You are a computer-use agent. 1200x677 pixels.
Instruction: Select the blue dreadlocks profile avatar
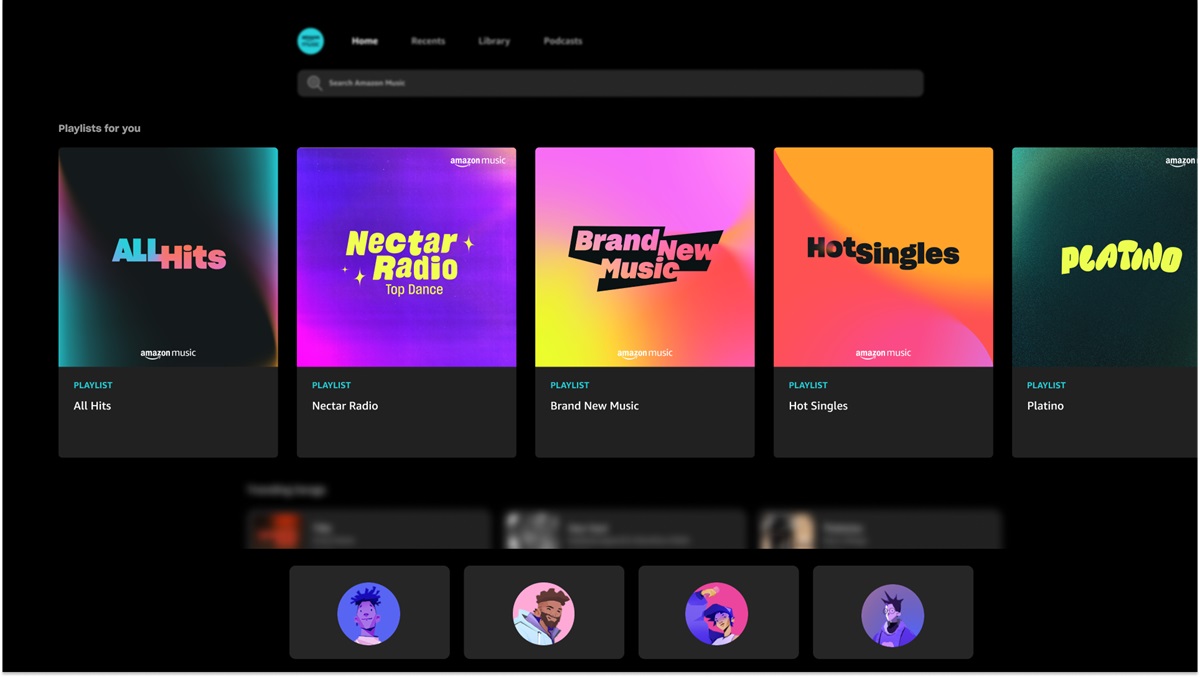tap(369, 613)
